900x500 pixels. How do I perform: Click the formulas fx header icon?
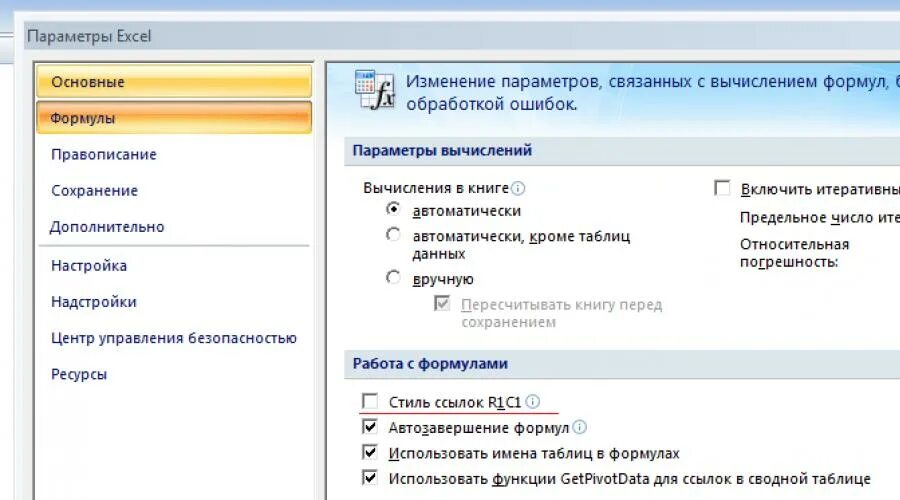375,90
